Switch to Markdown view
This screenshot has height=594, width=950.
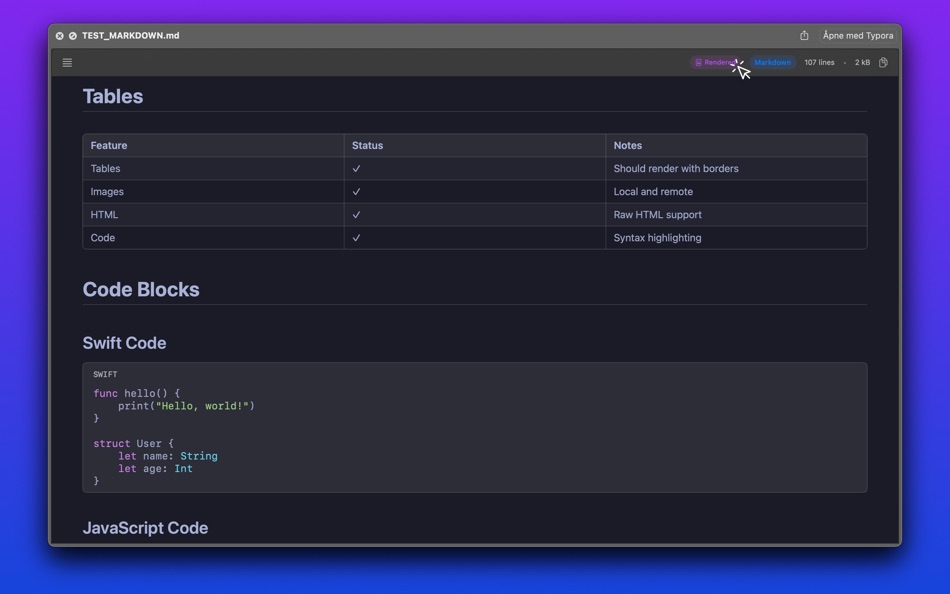tap(771, 62)
